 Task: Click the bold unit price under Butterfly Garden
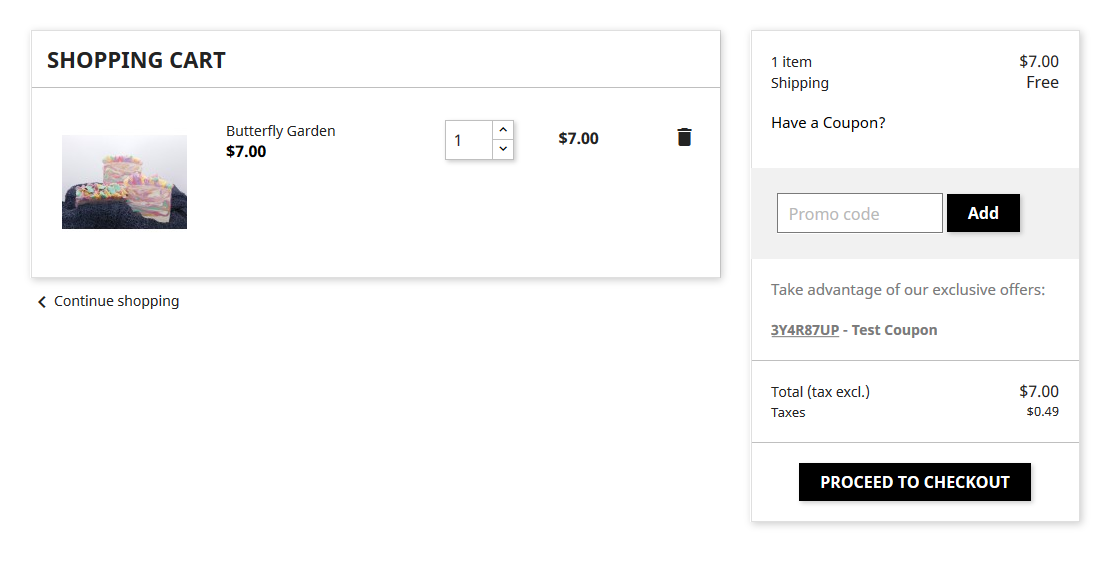246,152
